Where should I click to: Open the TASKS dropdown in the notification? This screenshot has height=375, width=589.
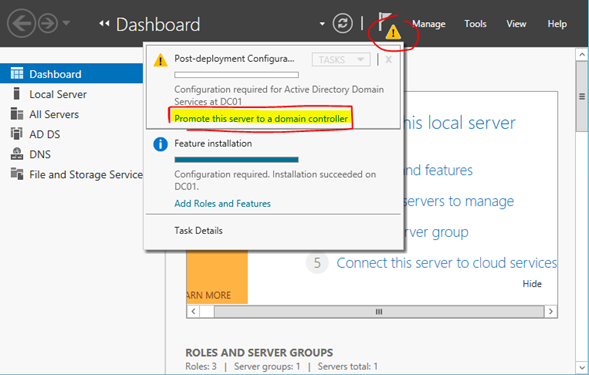[x=341, y=60]
